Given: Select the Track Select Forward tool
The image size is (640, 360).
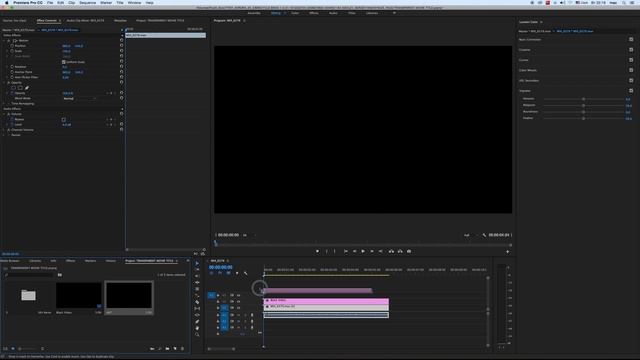Looking at the screenshot, I should (197, 270).
